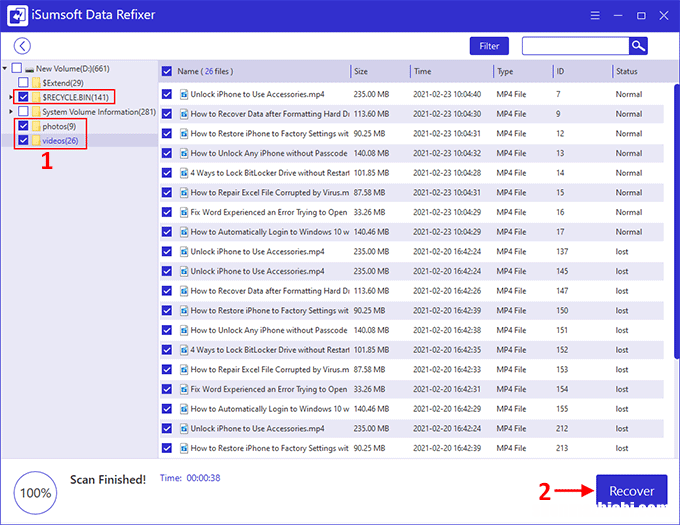Collapse the New Volume(D:) tree node
This screenshot has height=525, width=680.
(x=5, y=68)
